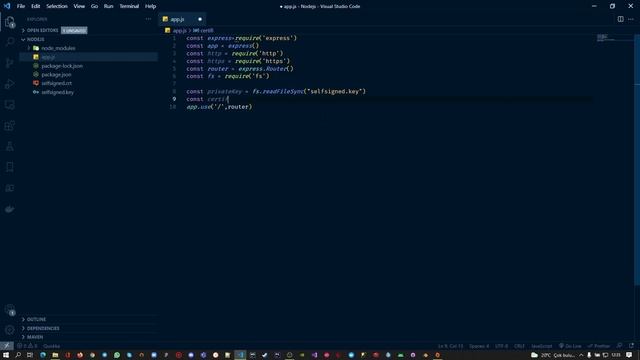Open the Source Control view
Image resolution: width=640 pixels, height=360 pixels.
coord(9,63)
